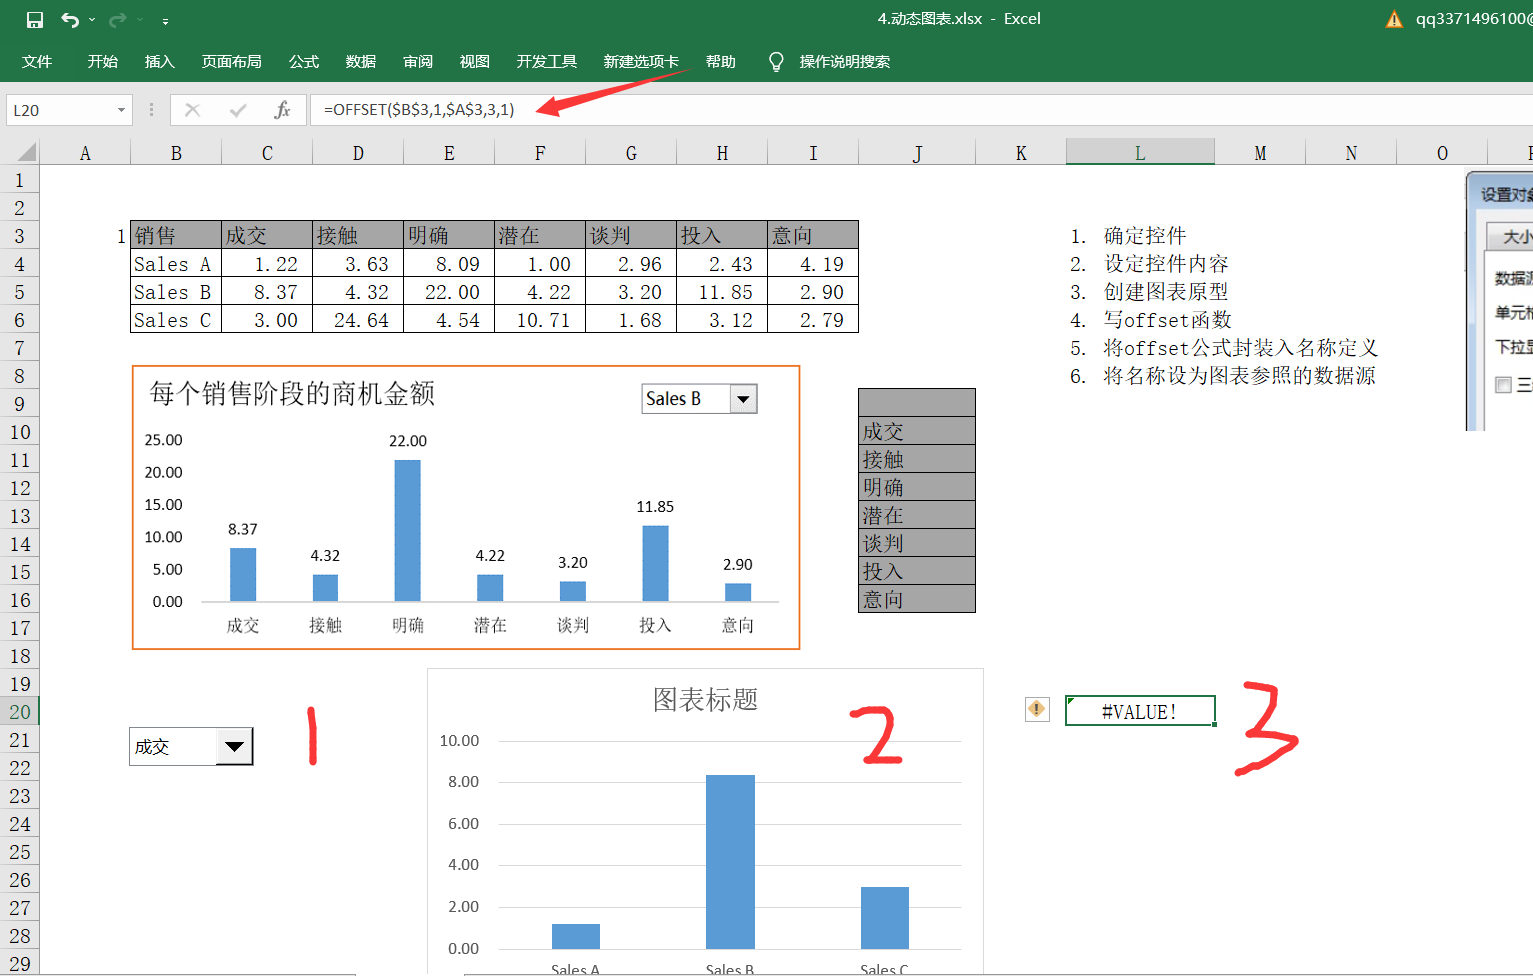Image resolution: width=1533 pixels, height=976 pixels.
Task: Click the Redo arrow icon
Action: pyautogui.click(x=117, y=20)
